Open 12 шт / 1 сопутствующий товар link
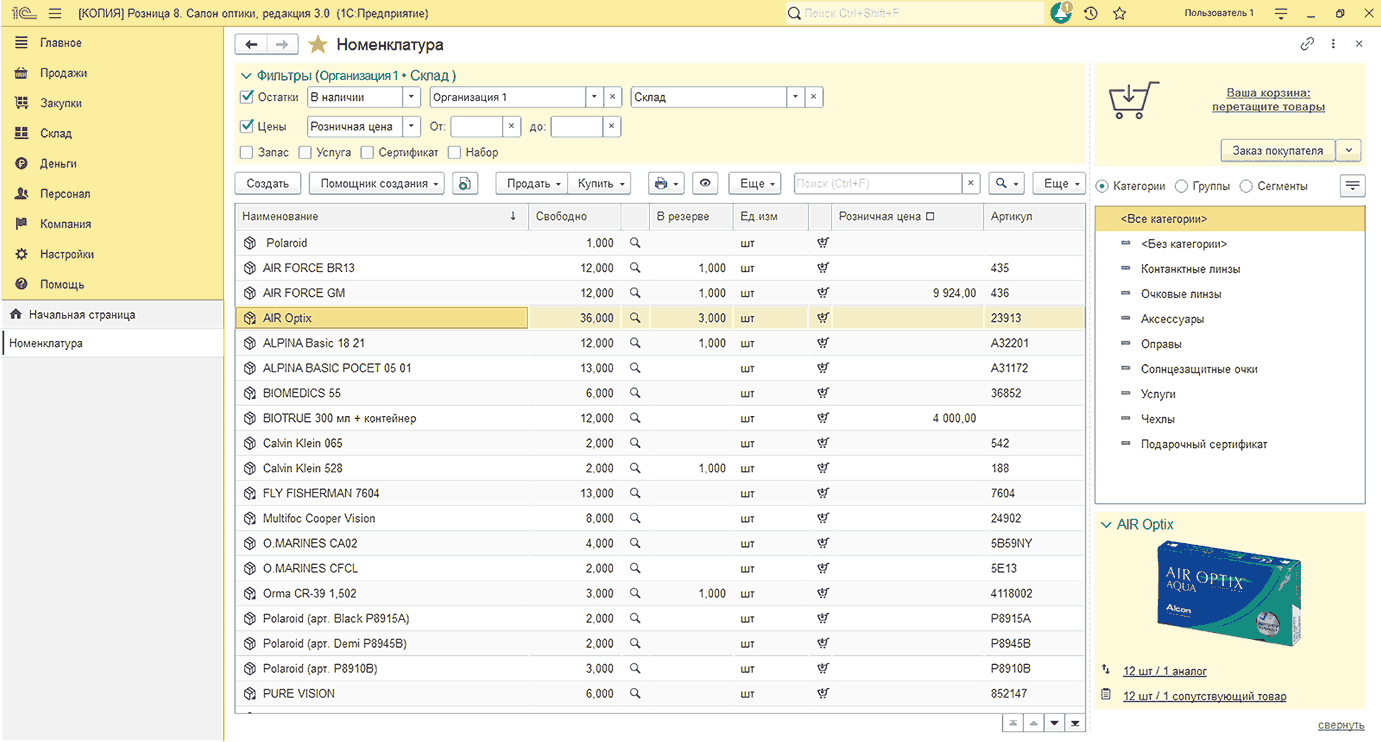Image resolution: width=1381 pixels, height=742 pixels. 1205,696
